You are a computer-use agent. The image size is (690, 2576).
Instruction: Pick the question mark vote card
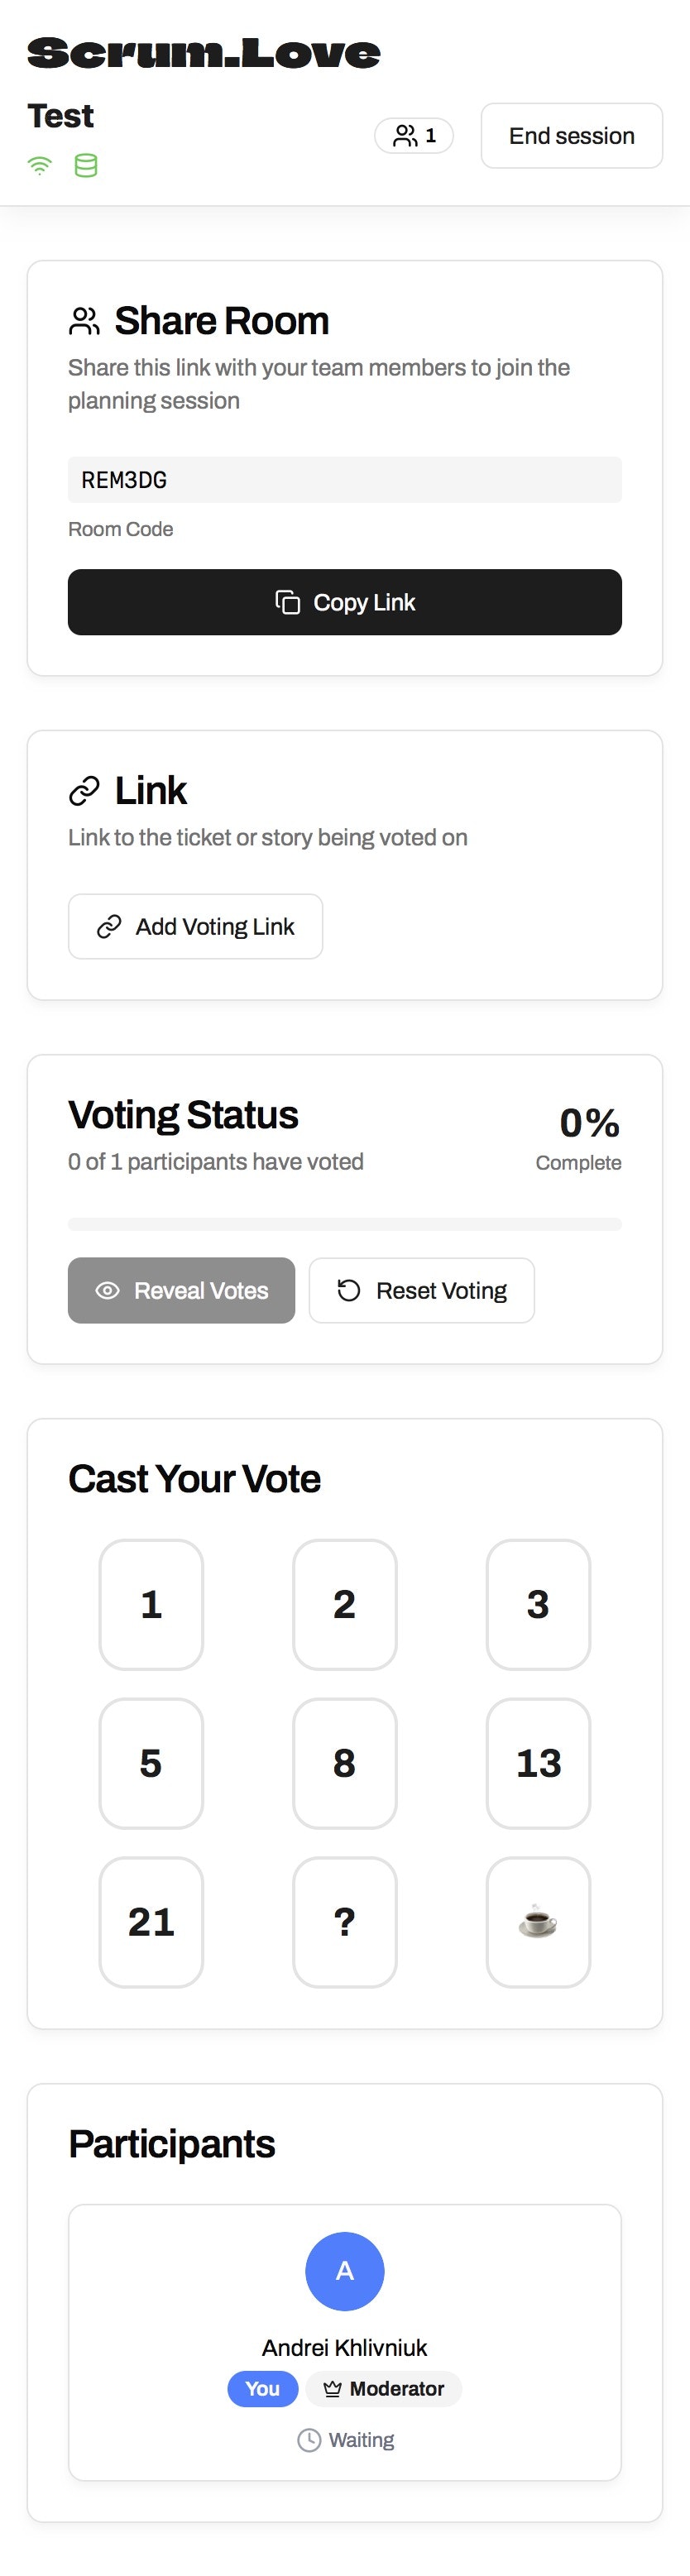point(345,1922)
